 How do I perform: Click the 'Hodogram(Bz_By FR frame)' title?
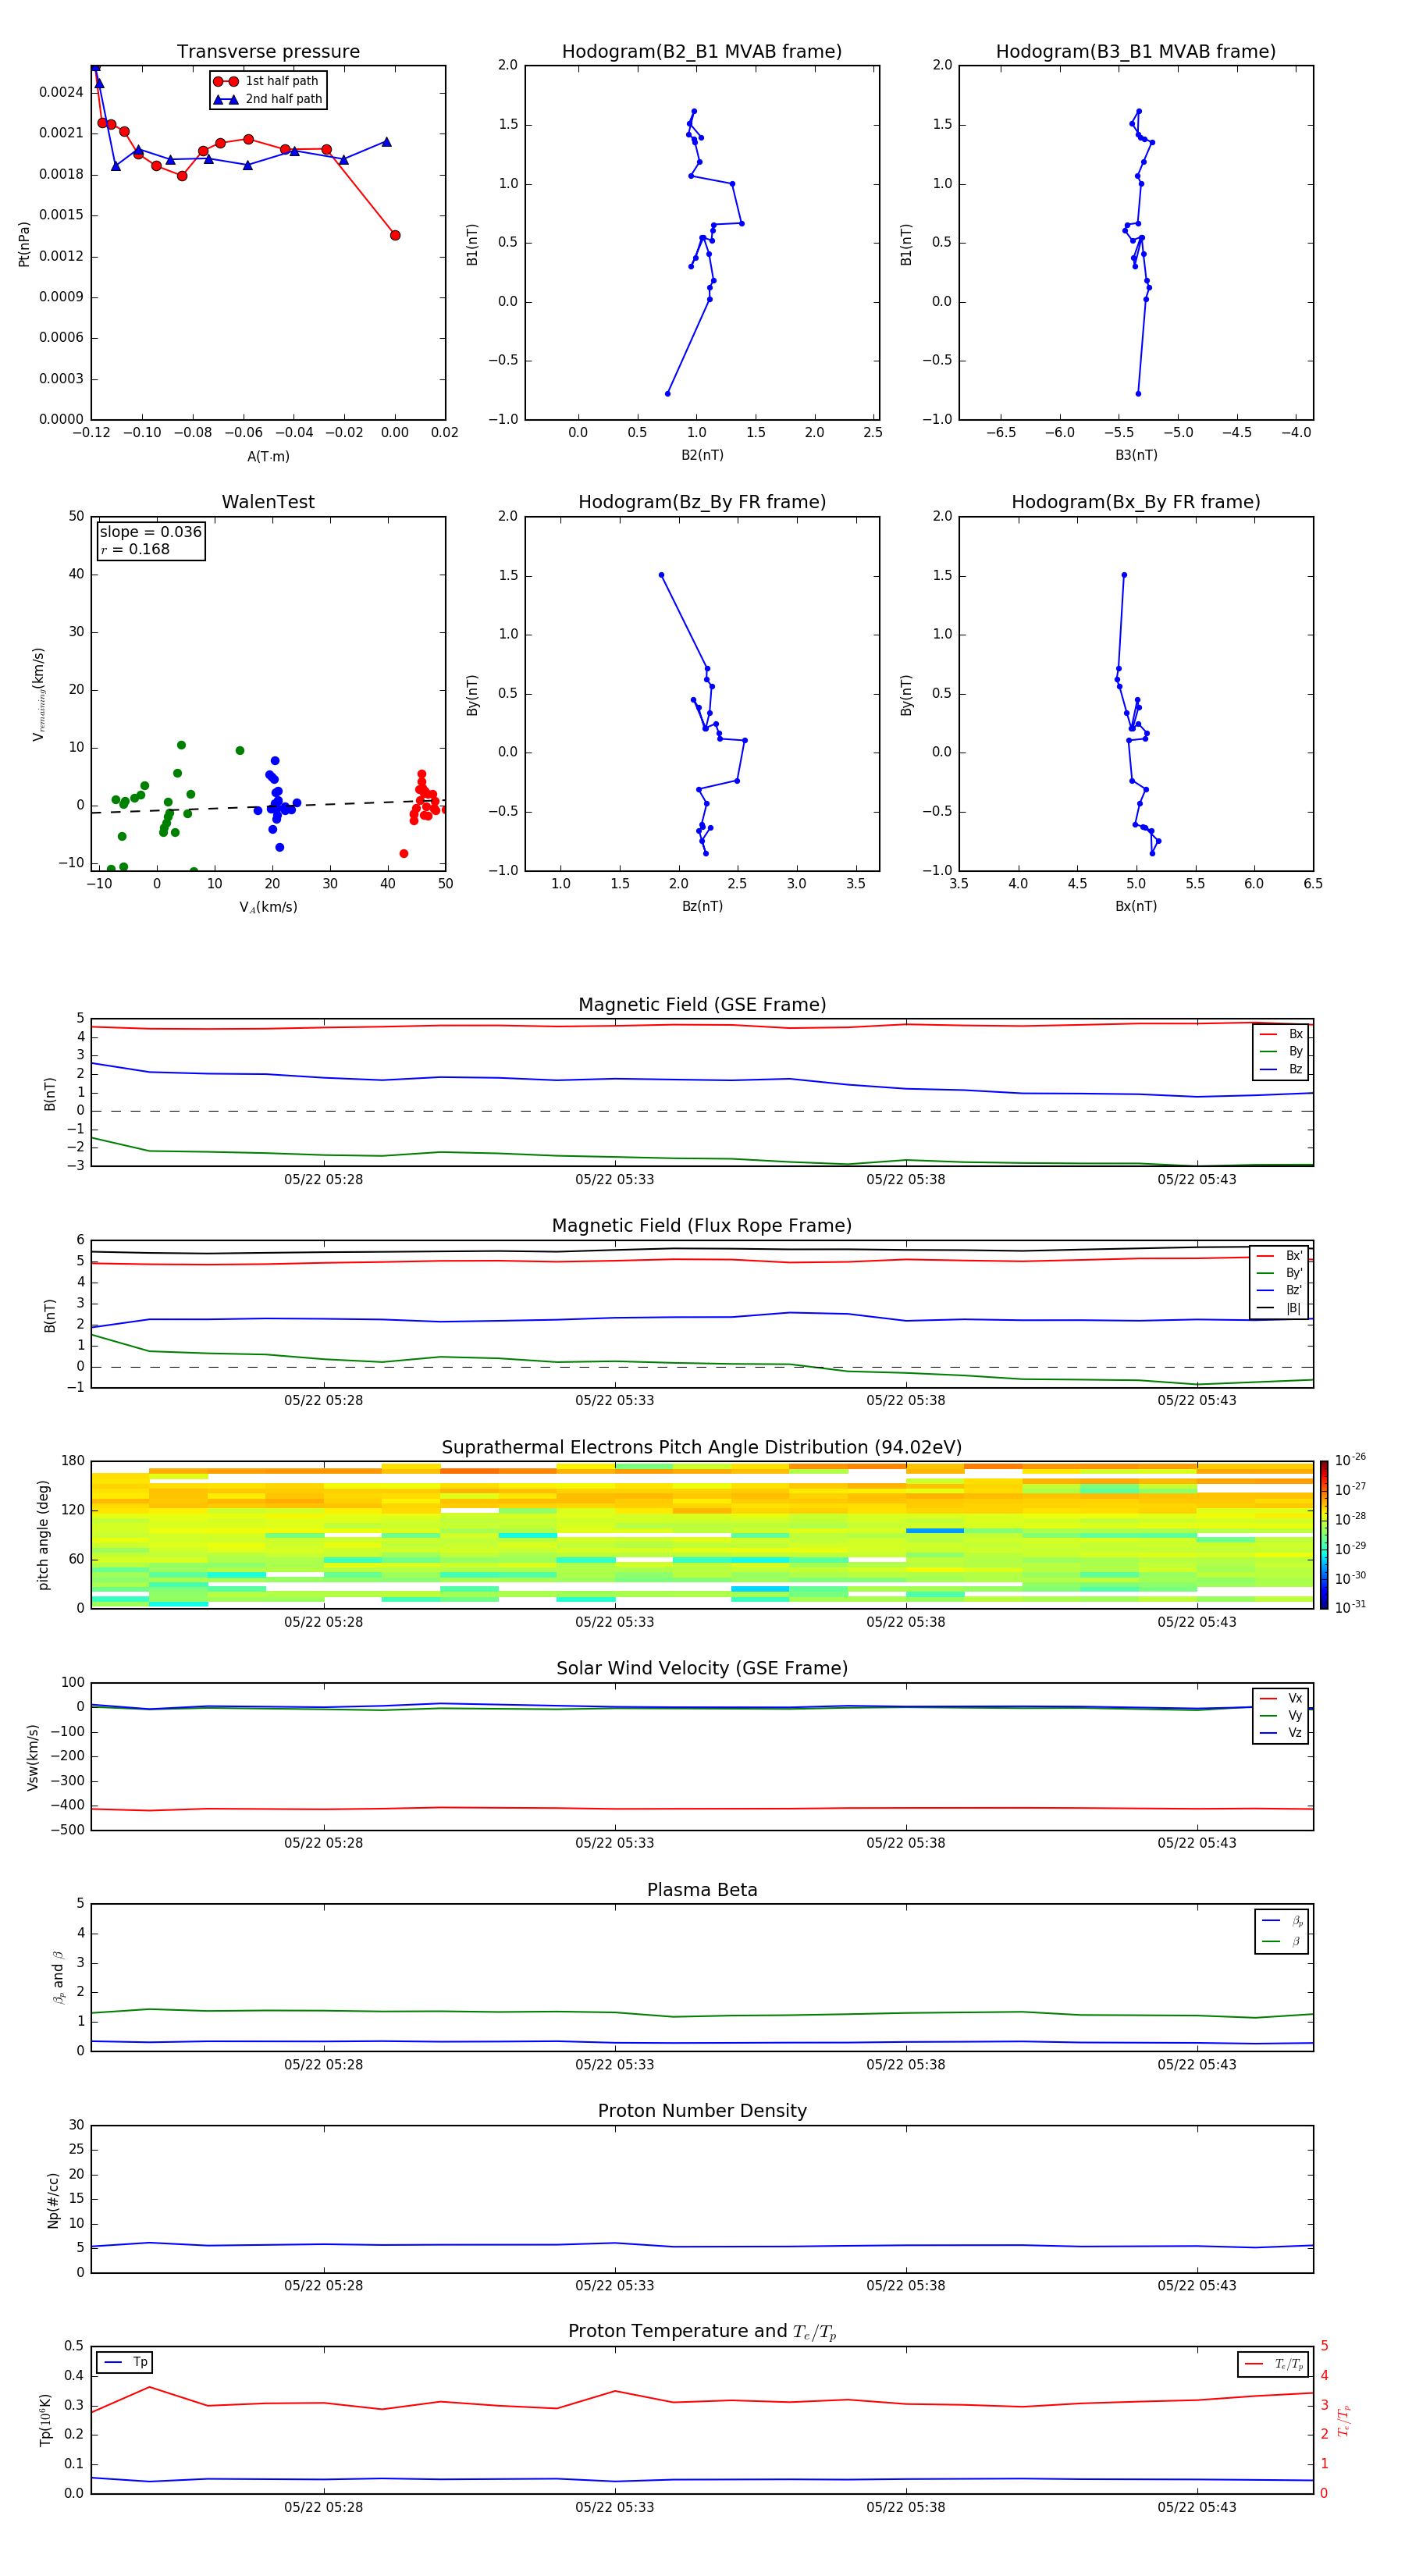pyautogui.click(x=702, y=502)
